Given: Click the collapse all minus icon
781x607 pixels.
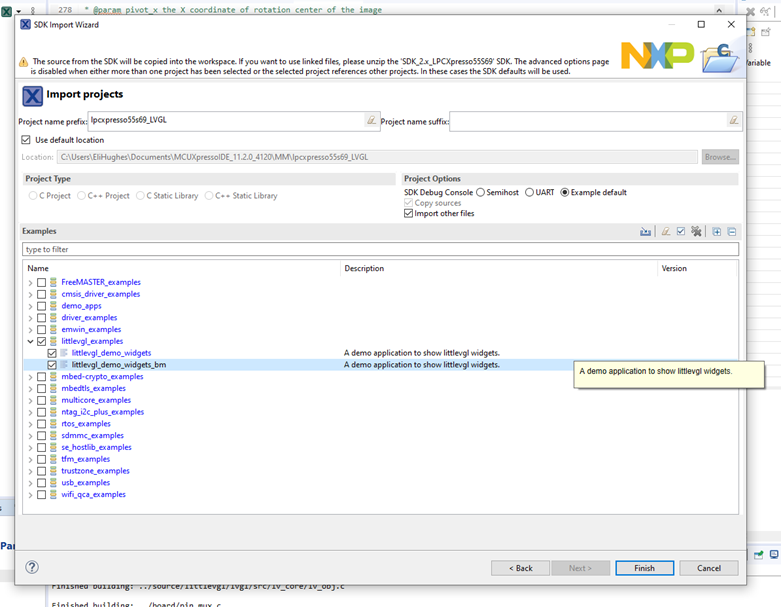Looking at the screenshot, I should click(x=731, y=232).
